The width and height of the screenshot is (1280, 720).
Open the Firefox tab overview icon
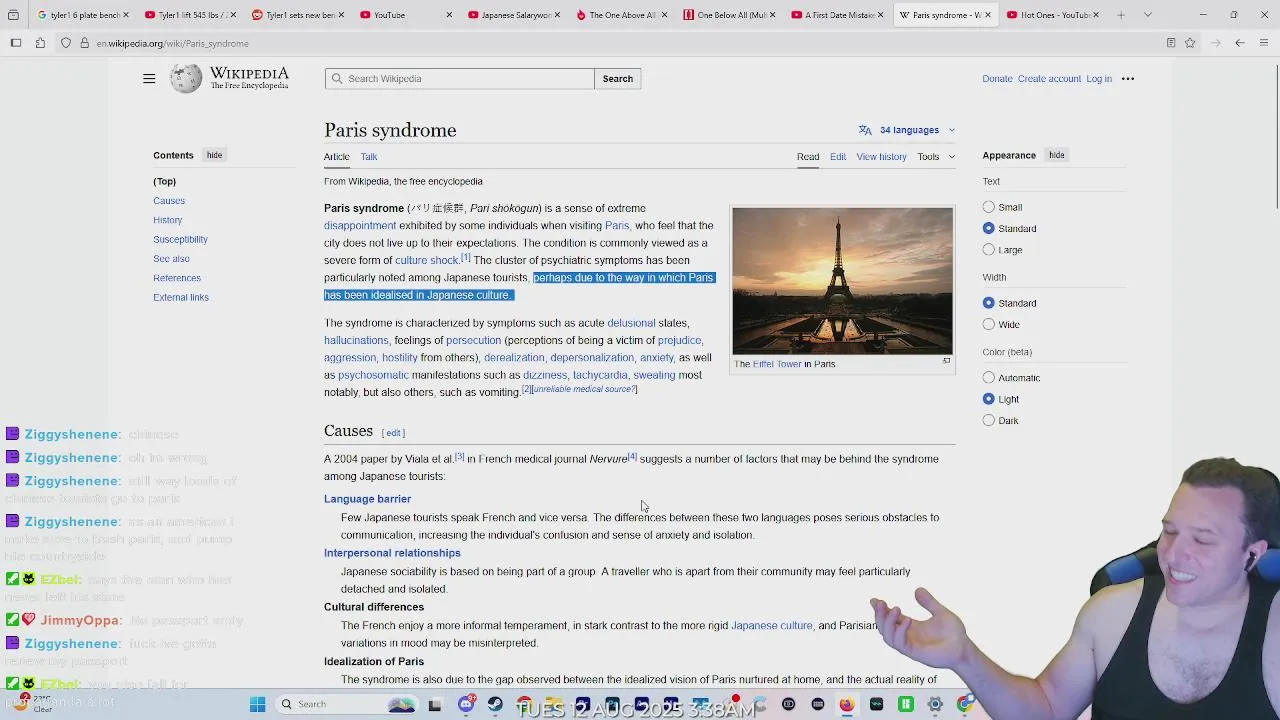coord(13,15)
